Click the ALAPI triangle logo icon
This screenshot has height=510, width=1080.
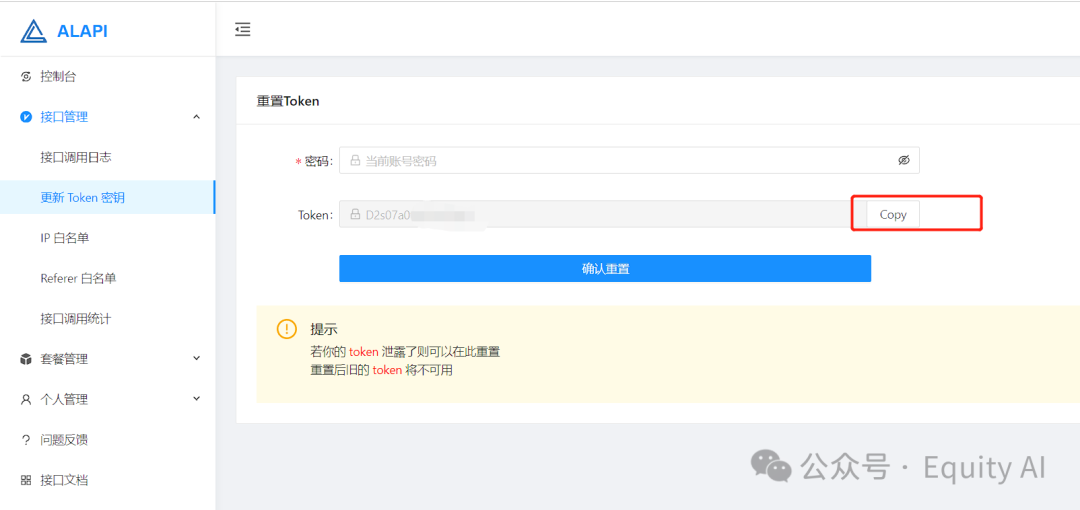(x=33, y=31)
